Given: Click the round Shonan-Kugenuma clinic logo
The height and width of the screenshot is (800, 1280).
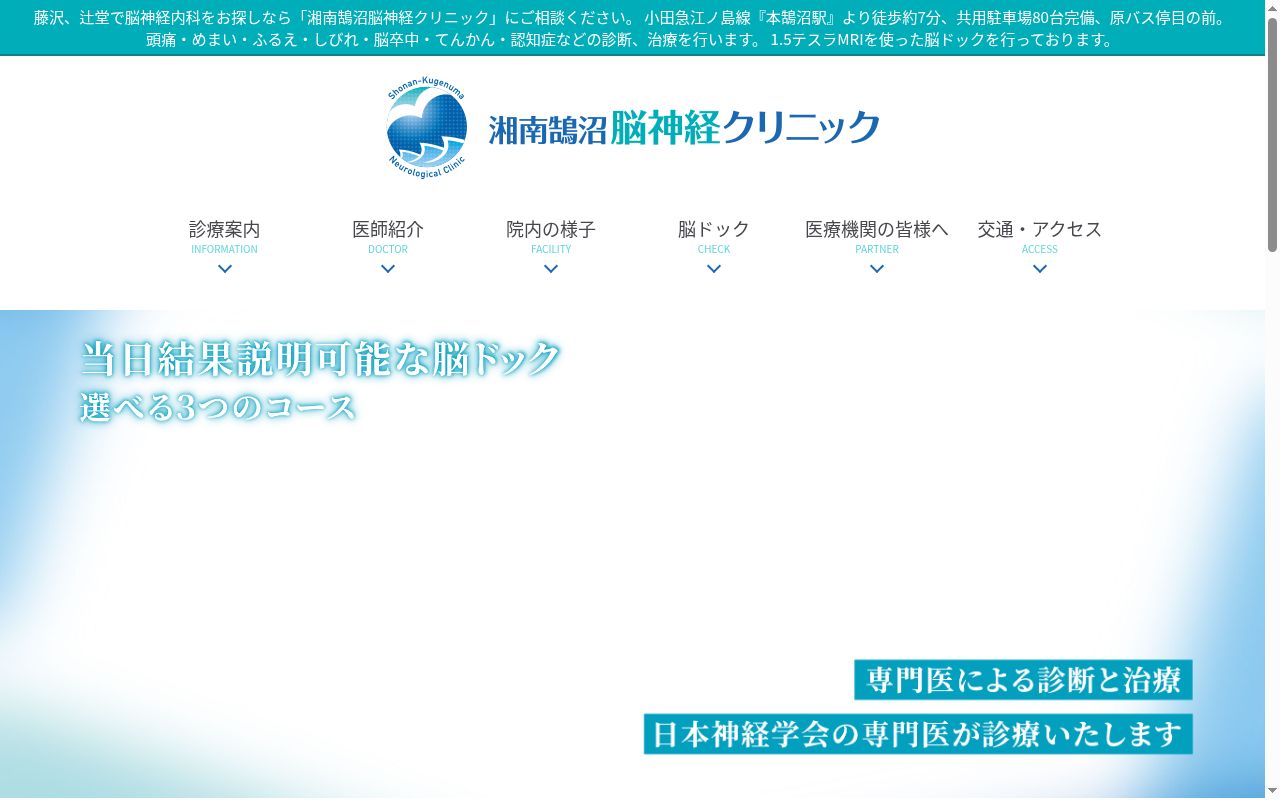Looking at the screenshot, I should pos(426,128).
